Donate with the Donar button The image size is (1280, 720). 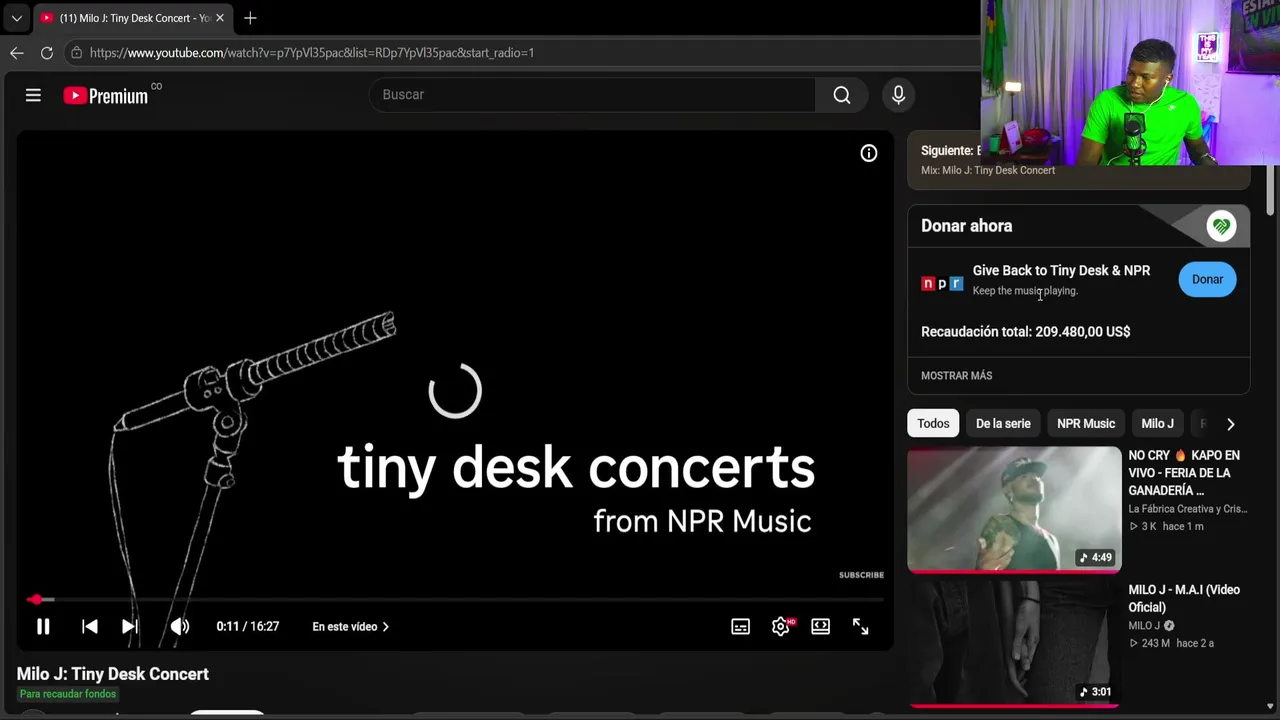point(1207,279)
